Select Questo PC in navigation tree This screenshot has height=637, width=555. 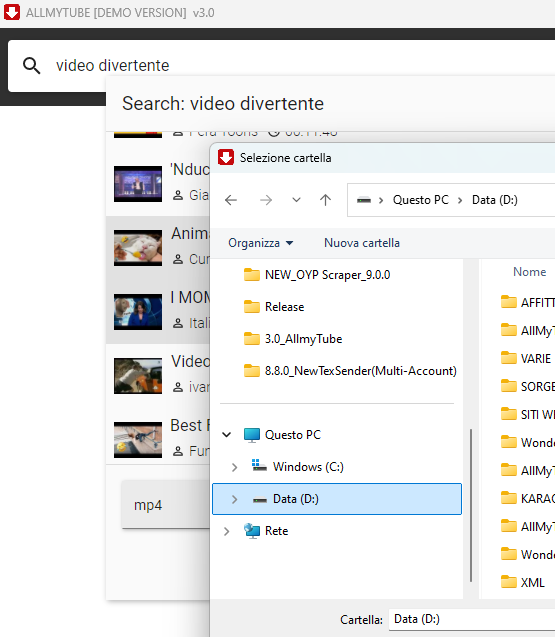tap(293, 435)
